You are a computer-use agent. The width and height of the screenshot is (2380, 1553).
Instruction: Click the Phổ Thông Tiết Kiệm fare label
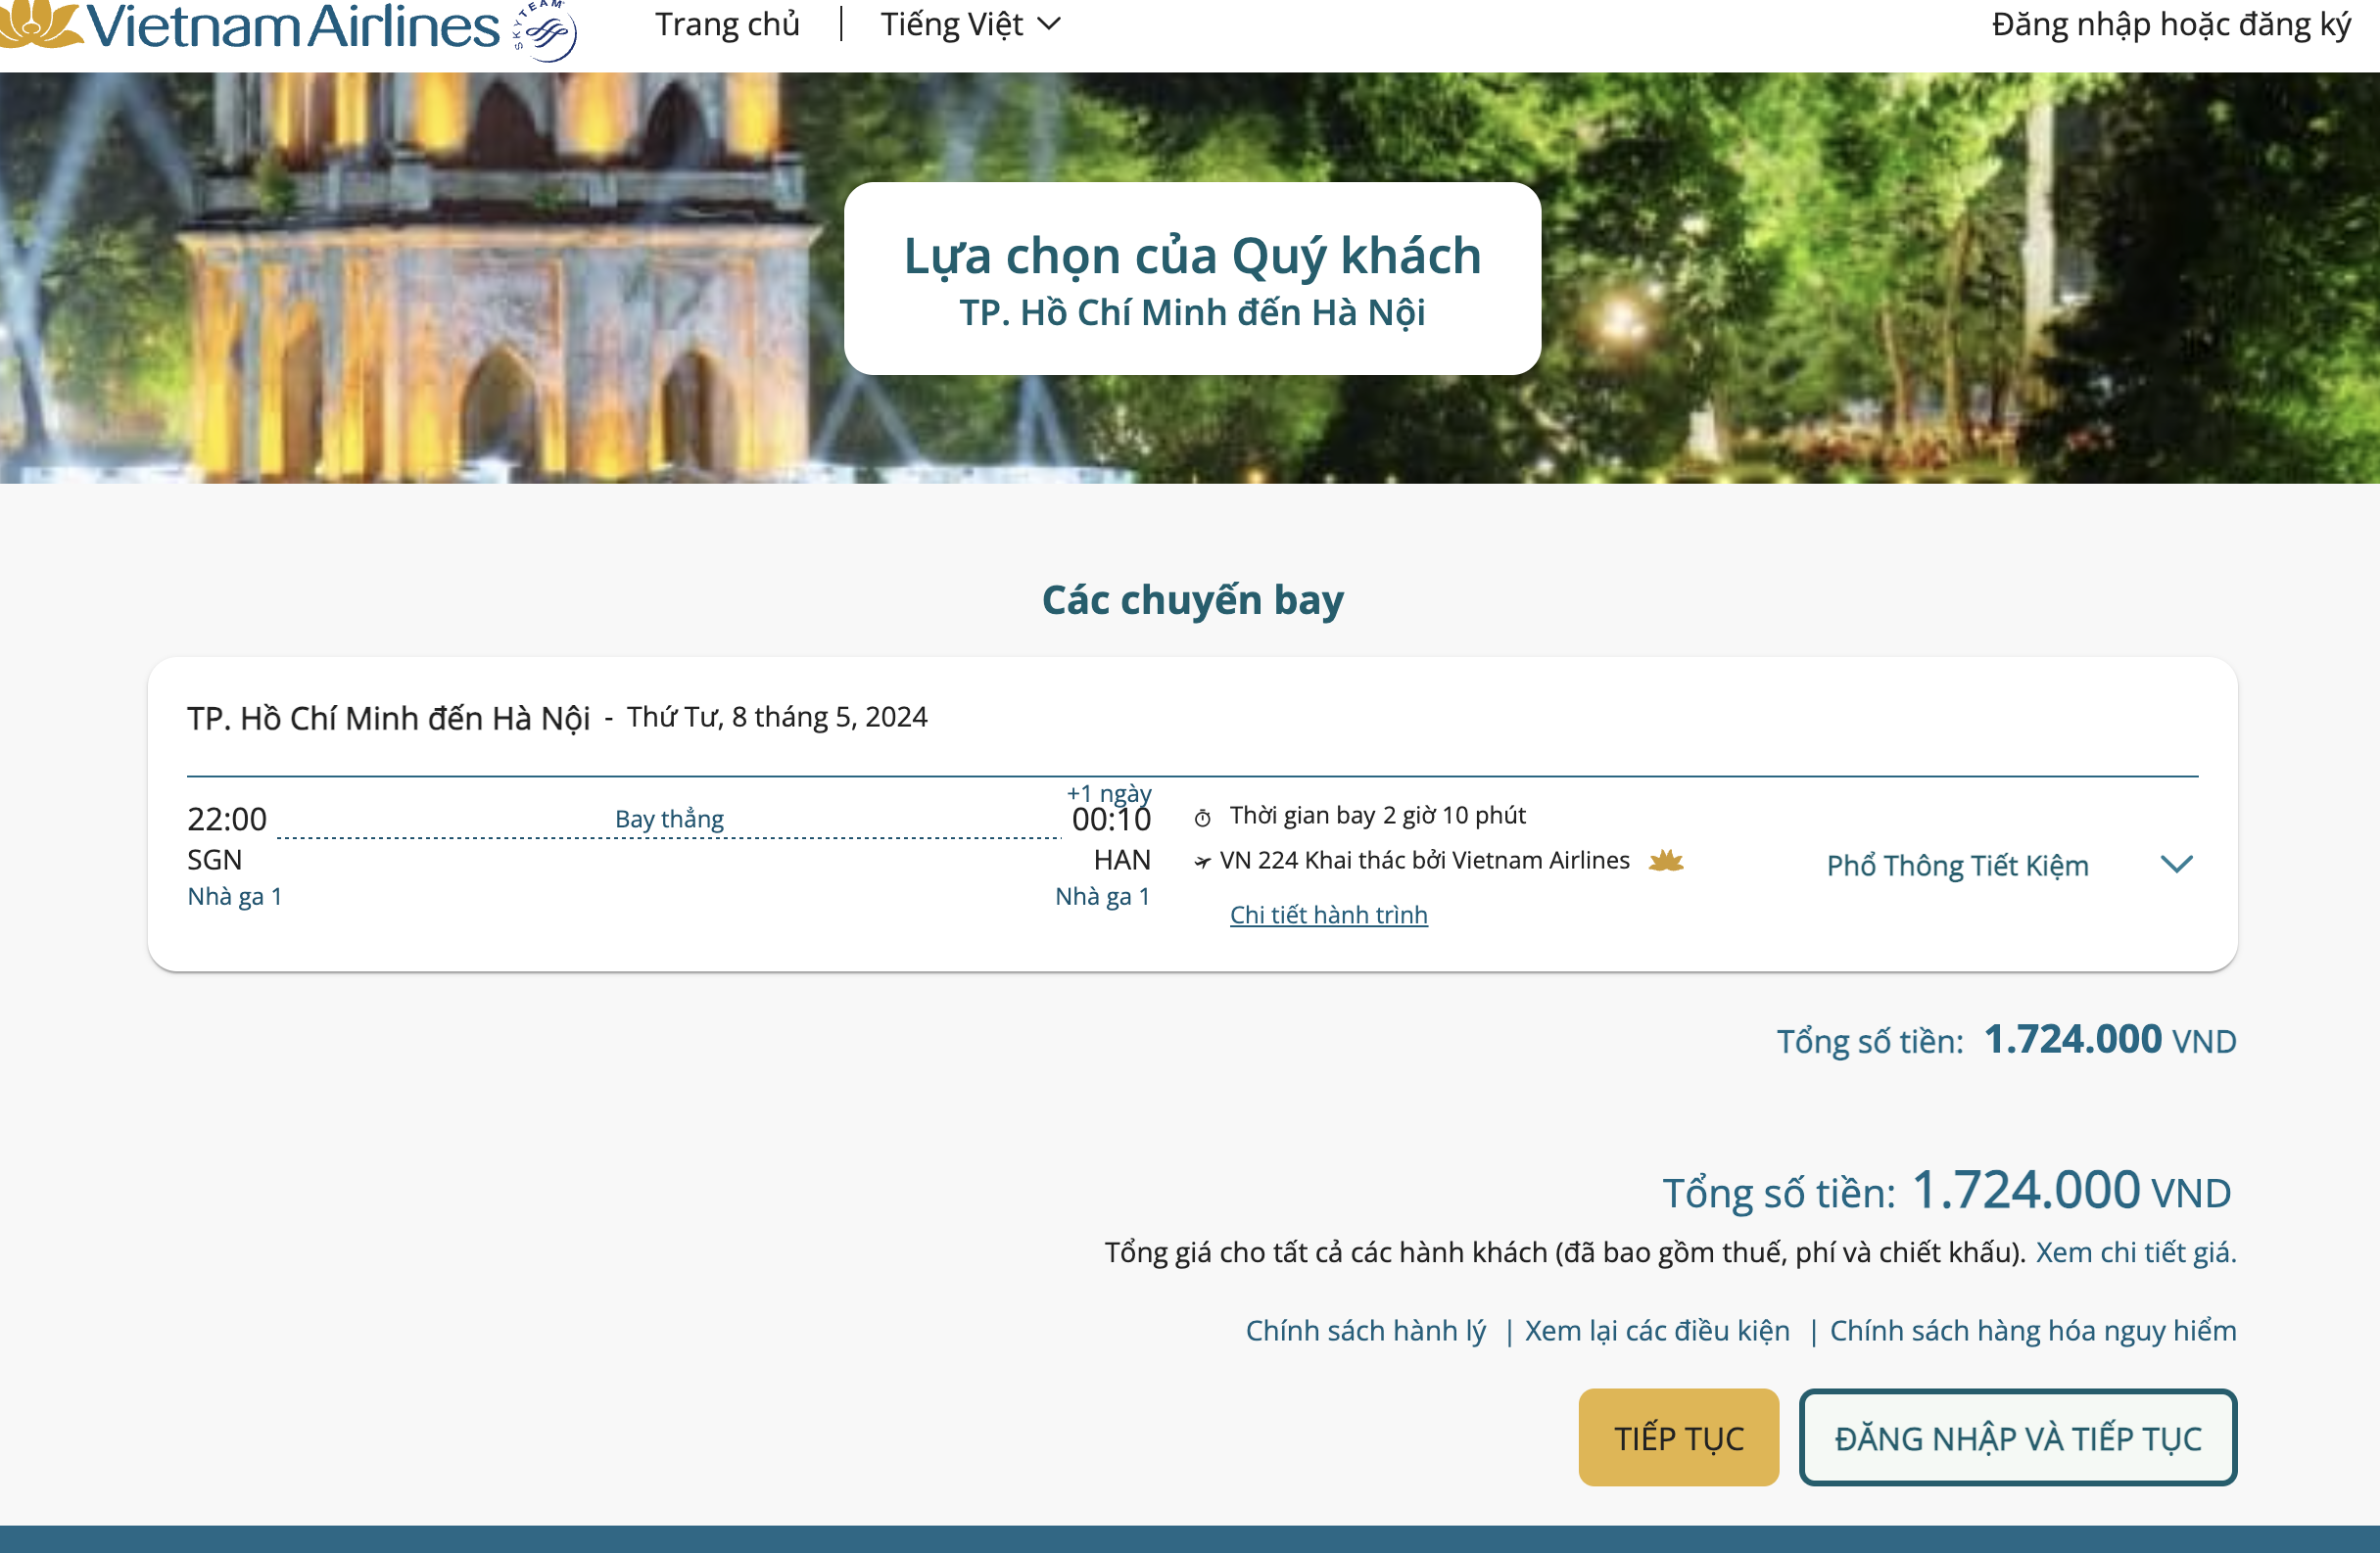pos(1957,865)
